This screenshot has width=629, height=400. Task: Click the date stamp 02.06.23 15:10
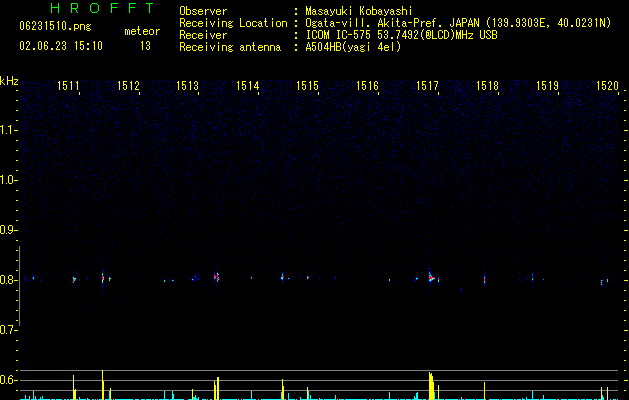pyautogui.click(x=61, y=46)
